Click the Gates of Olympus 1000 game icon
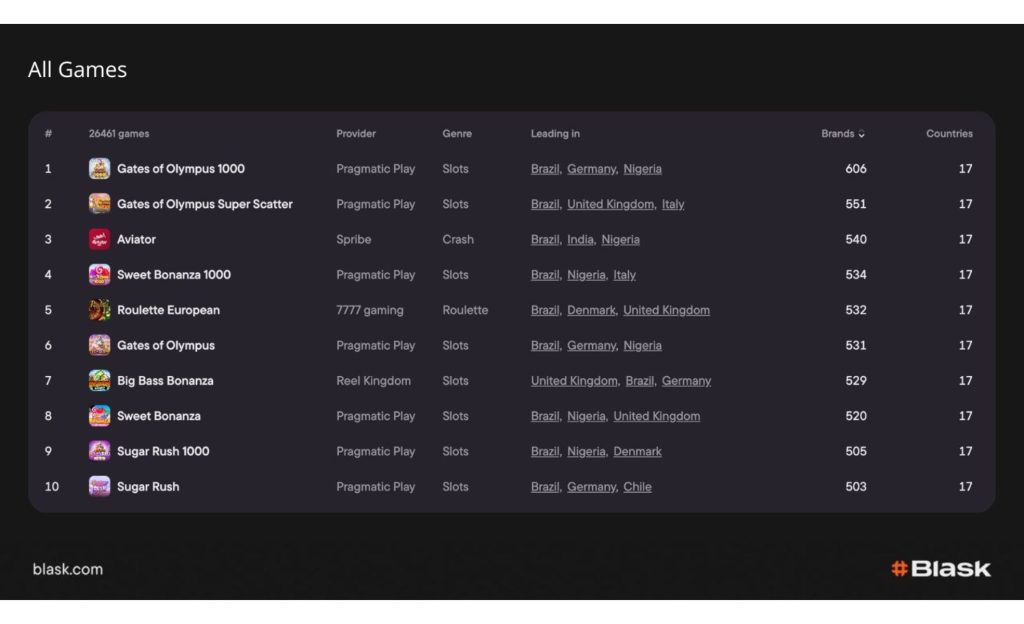The height and width of the screenshot is (624, 1024). pyautogui.click(x=99, y=169)
